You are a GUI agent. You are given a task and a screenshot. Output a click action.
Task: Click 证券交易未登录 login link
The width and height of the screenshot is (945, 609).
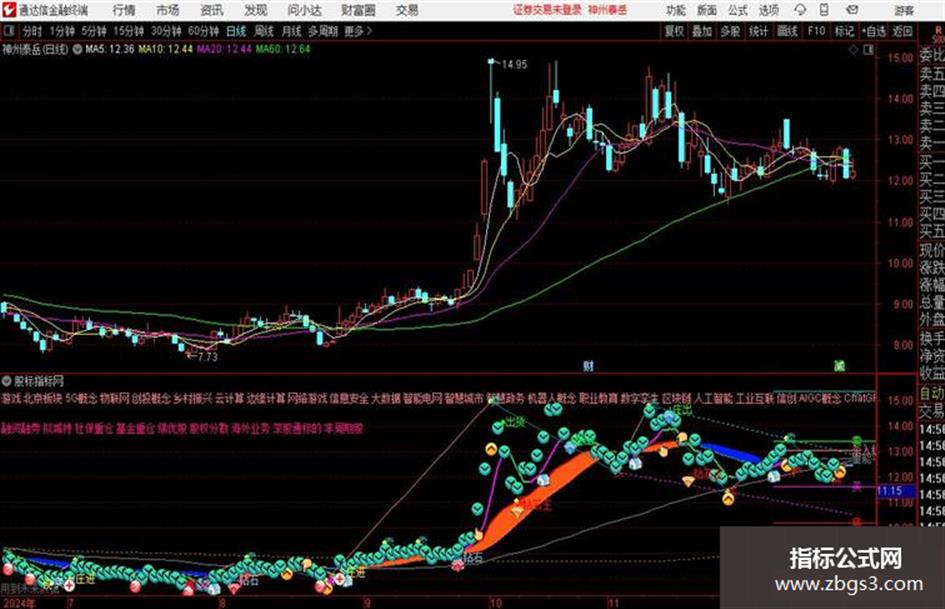point(548,10)
